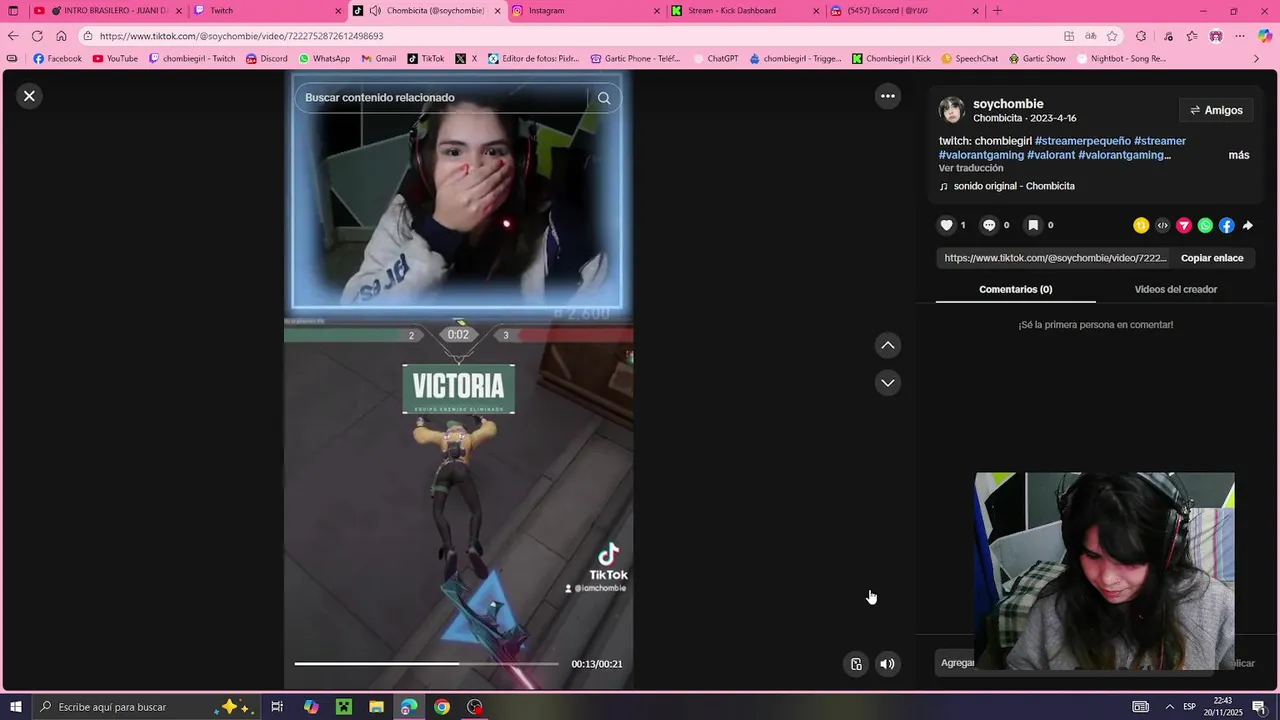This screenshot has height=720, width=1280.
Task: Switch to Instagram browser tab
Action: [x=585, y=11]
